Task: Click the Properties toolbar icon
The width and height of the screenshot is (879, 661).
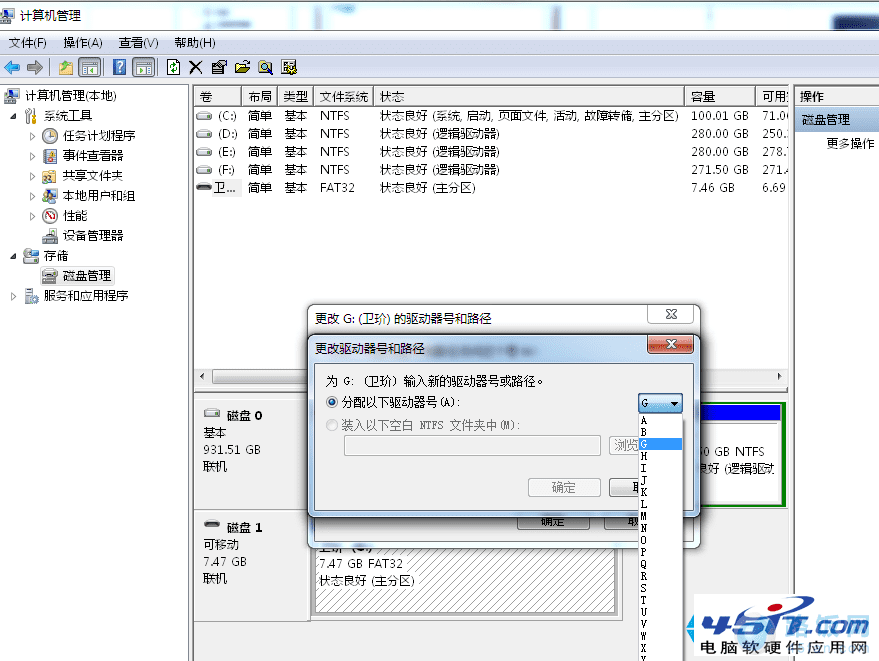Action: point(219,67)
